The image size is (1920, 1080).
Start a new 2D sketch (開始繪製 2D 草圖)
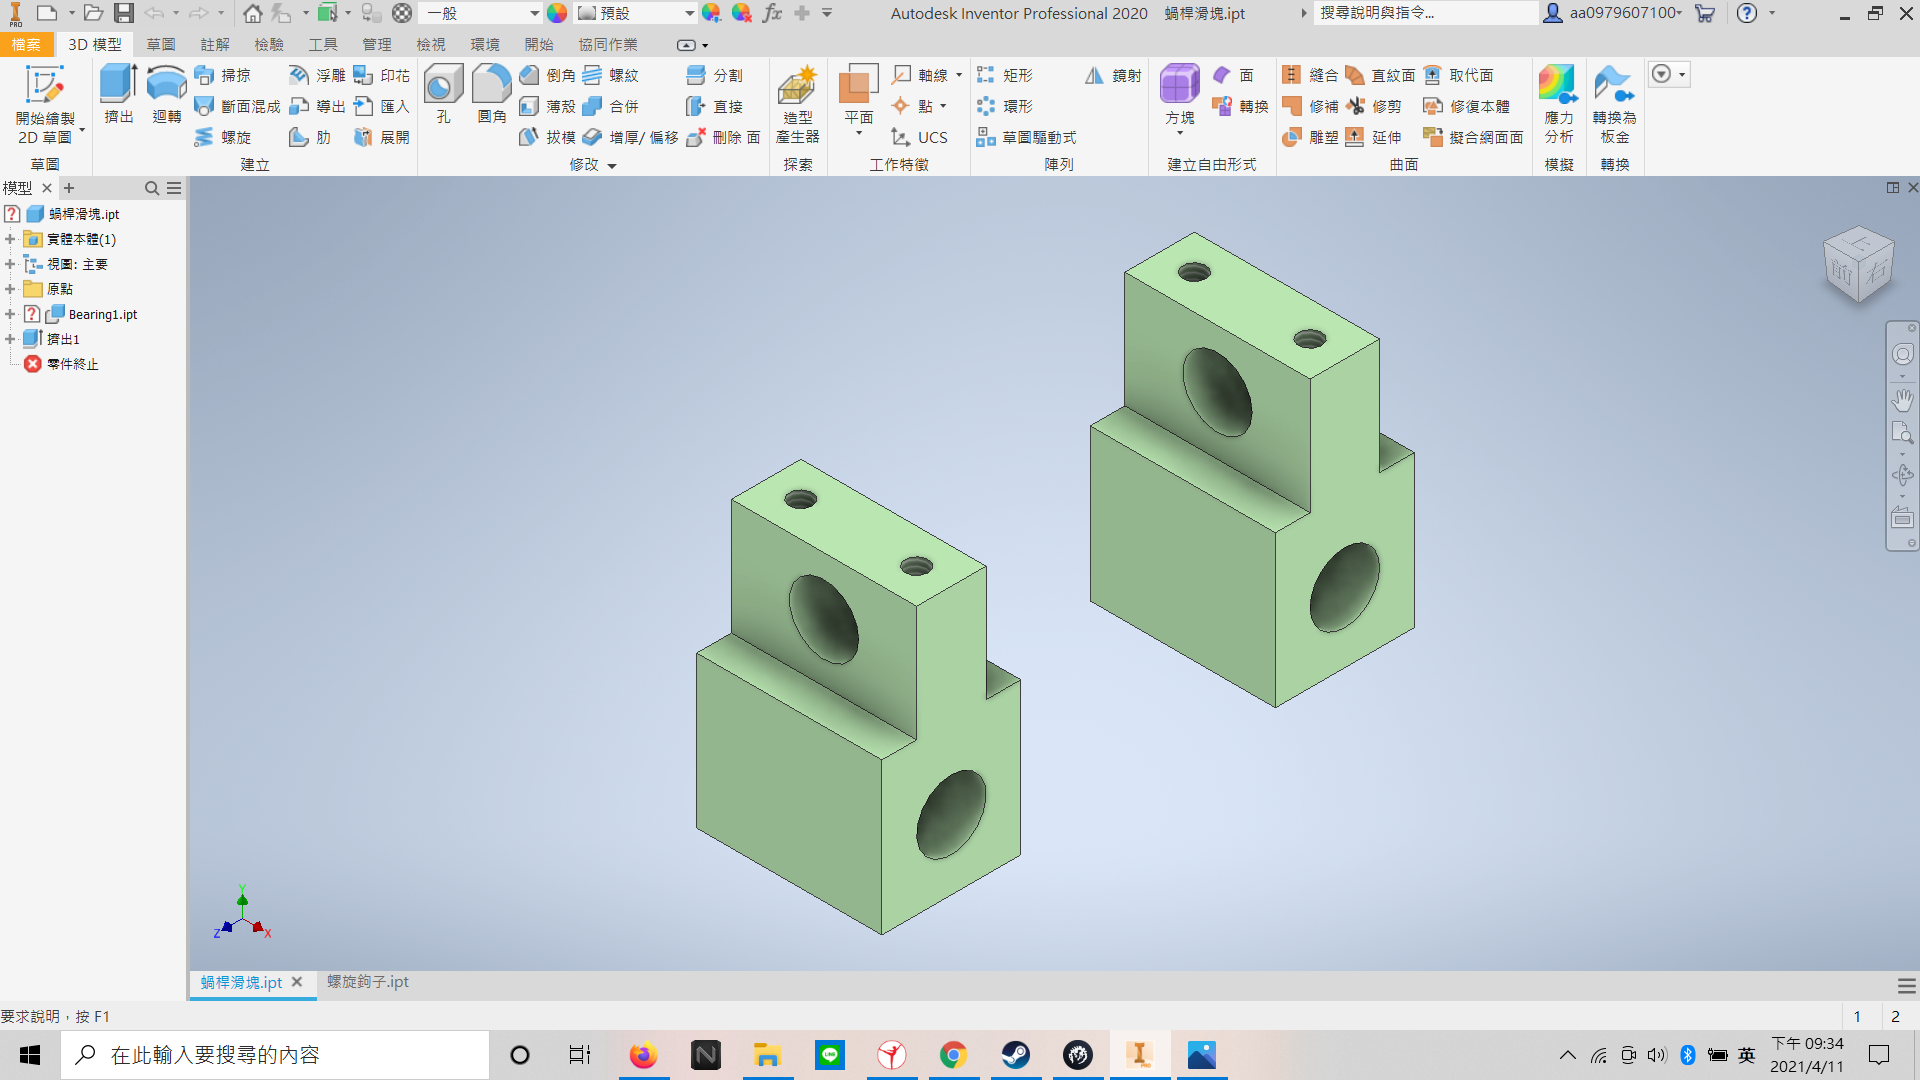point(45,105)
